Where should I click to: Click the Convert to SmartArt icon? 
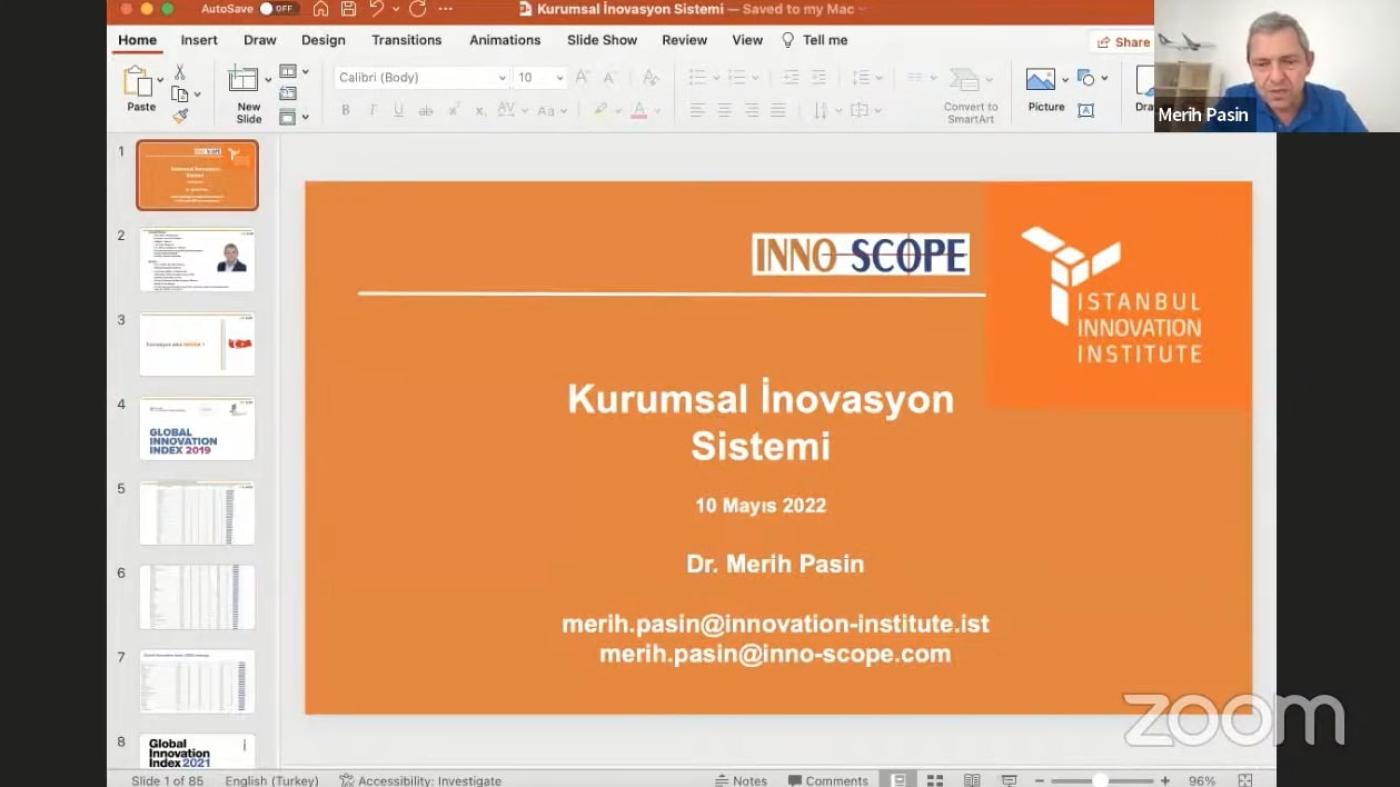[x=965, y=79]
